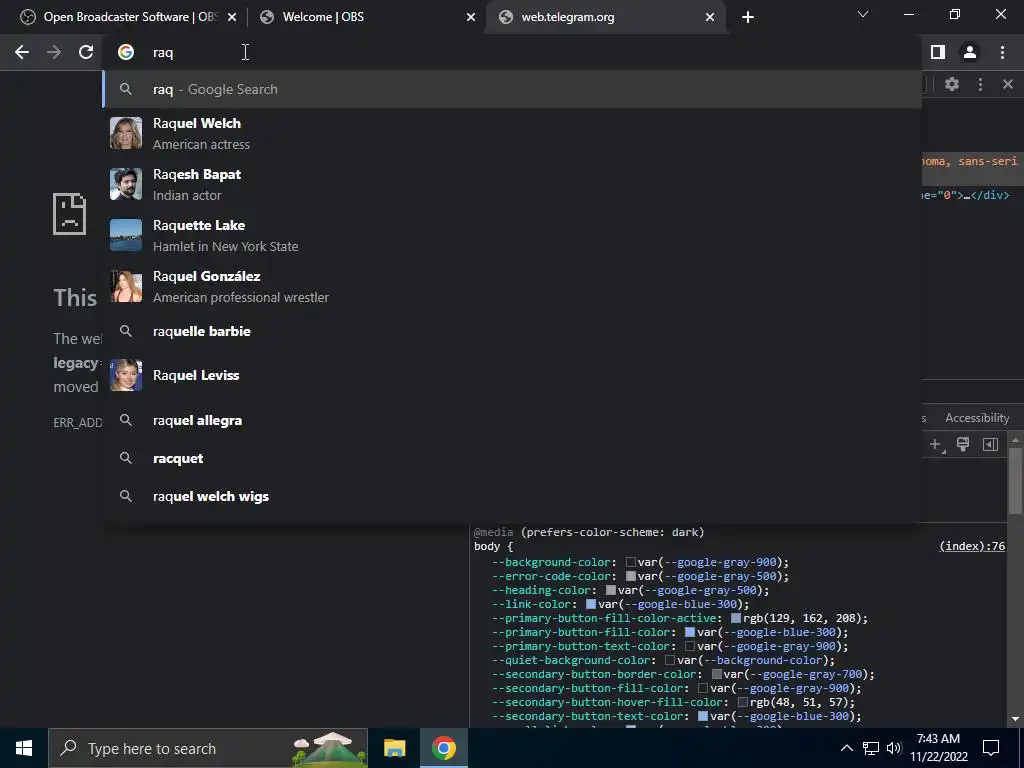Close the Open Broadcaster Software tab
Image resolution: width=1024 pixels, height=768 pixels.
[x=232, y=17]
